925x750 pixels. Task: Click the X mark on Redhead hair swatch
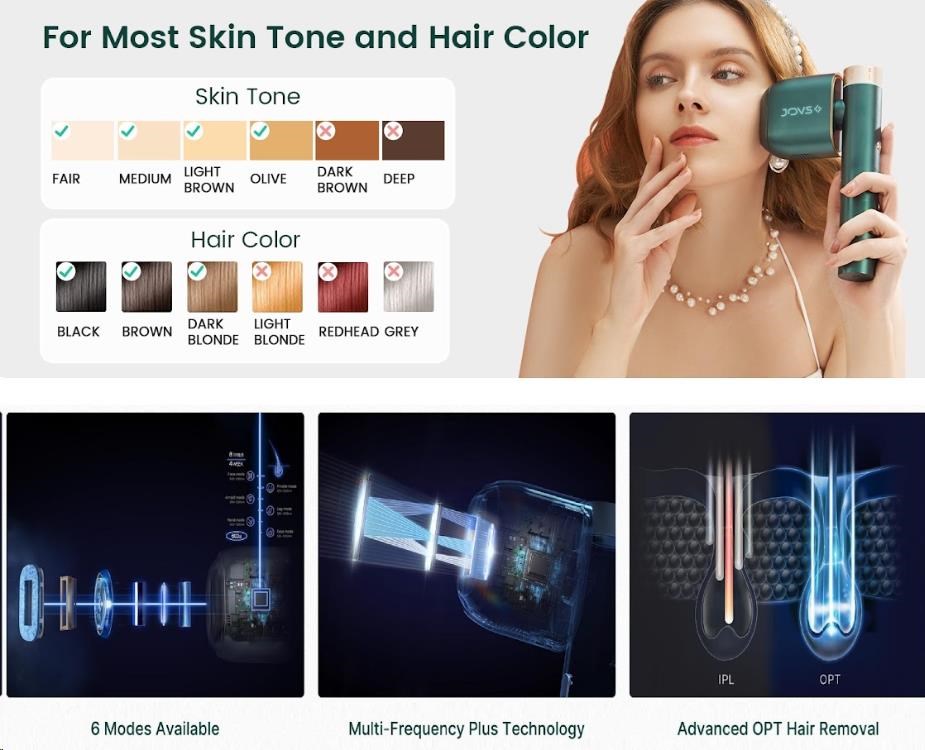tap(327, 271)
